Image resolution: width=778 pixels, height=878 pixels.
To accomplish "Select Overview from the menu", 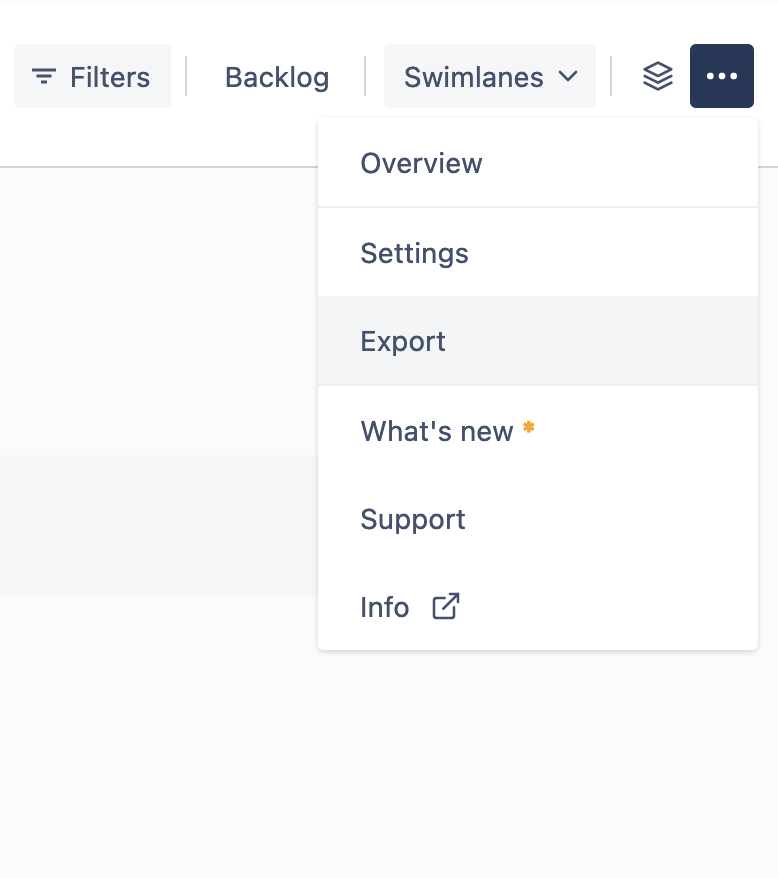I will tap(538, 164).
